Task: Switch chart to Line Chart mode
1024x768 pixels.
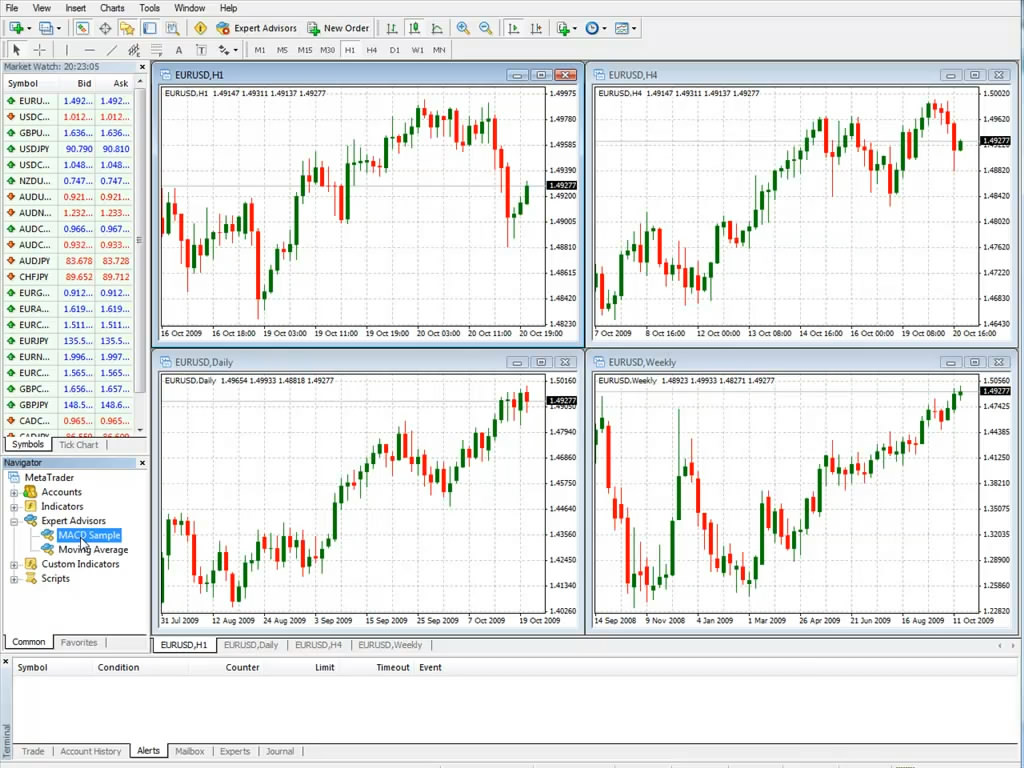Action: [x=437, y=28]
